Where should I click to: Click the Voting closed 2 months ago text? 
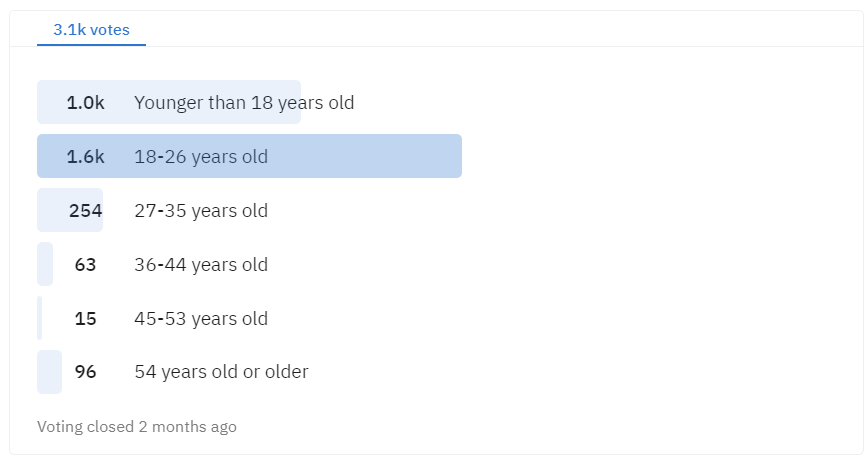[137, 427]
